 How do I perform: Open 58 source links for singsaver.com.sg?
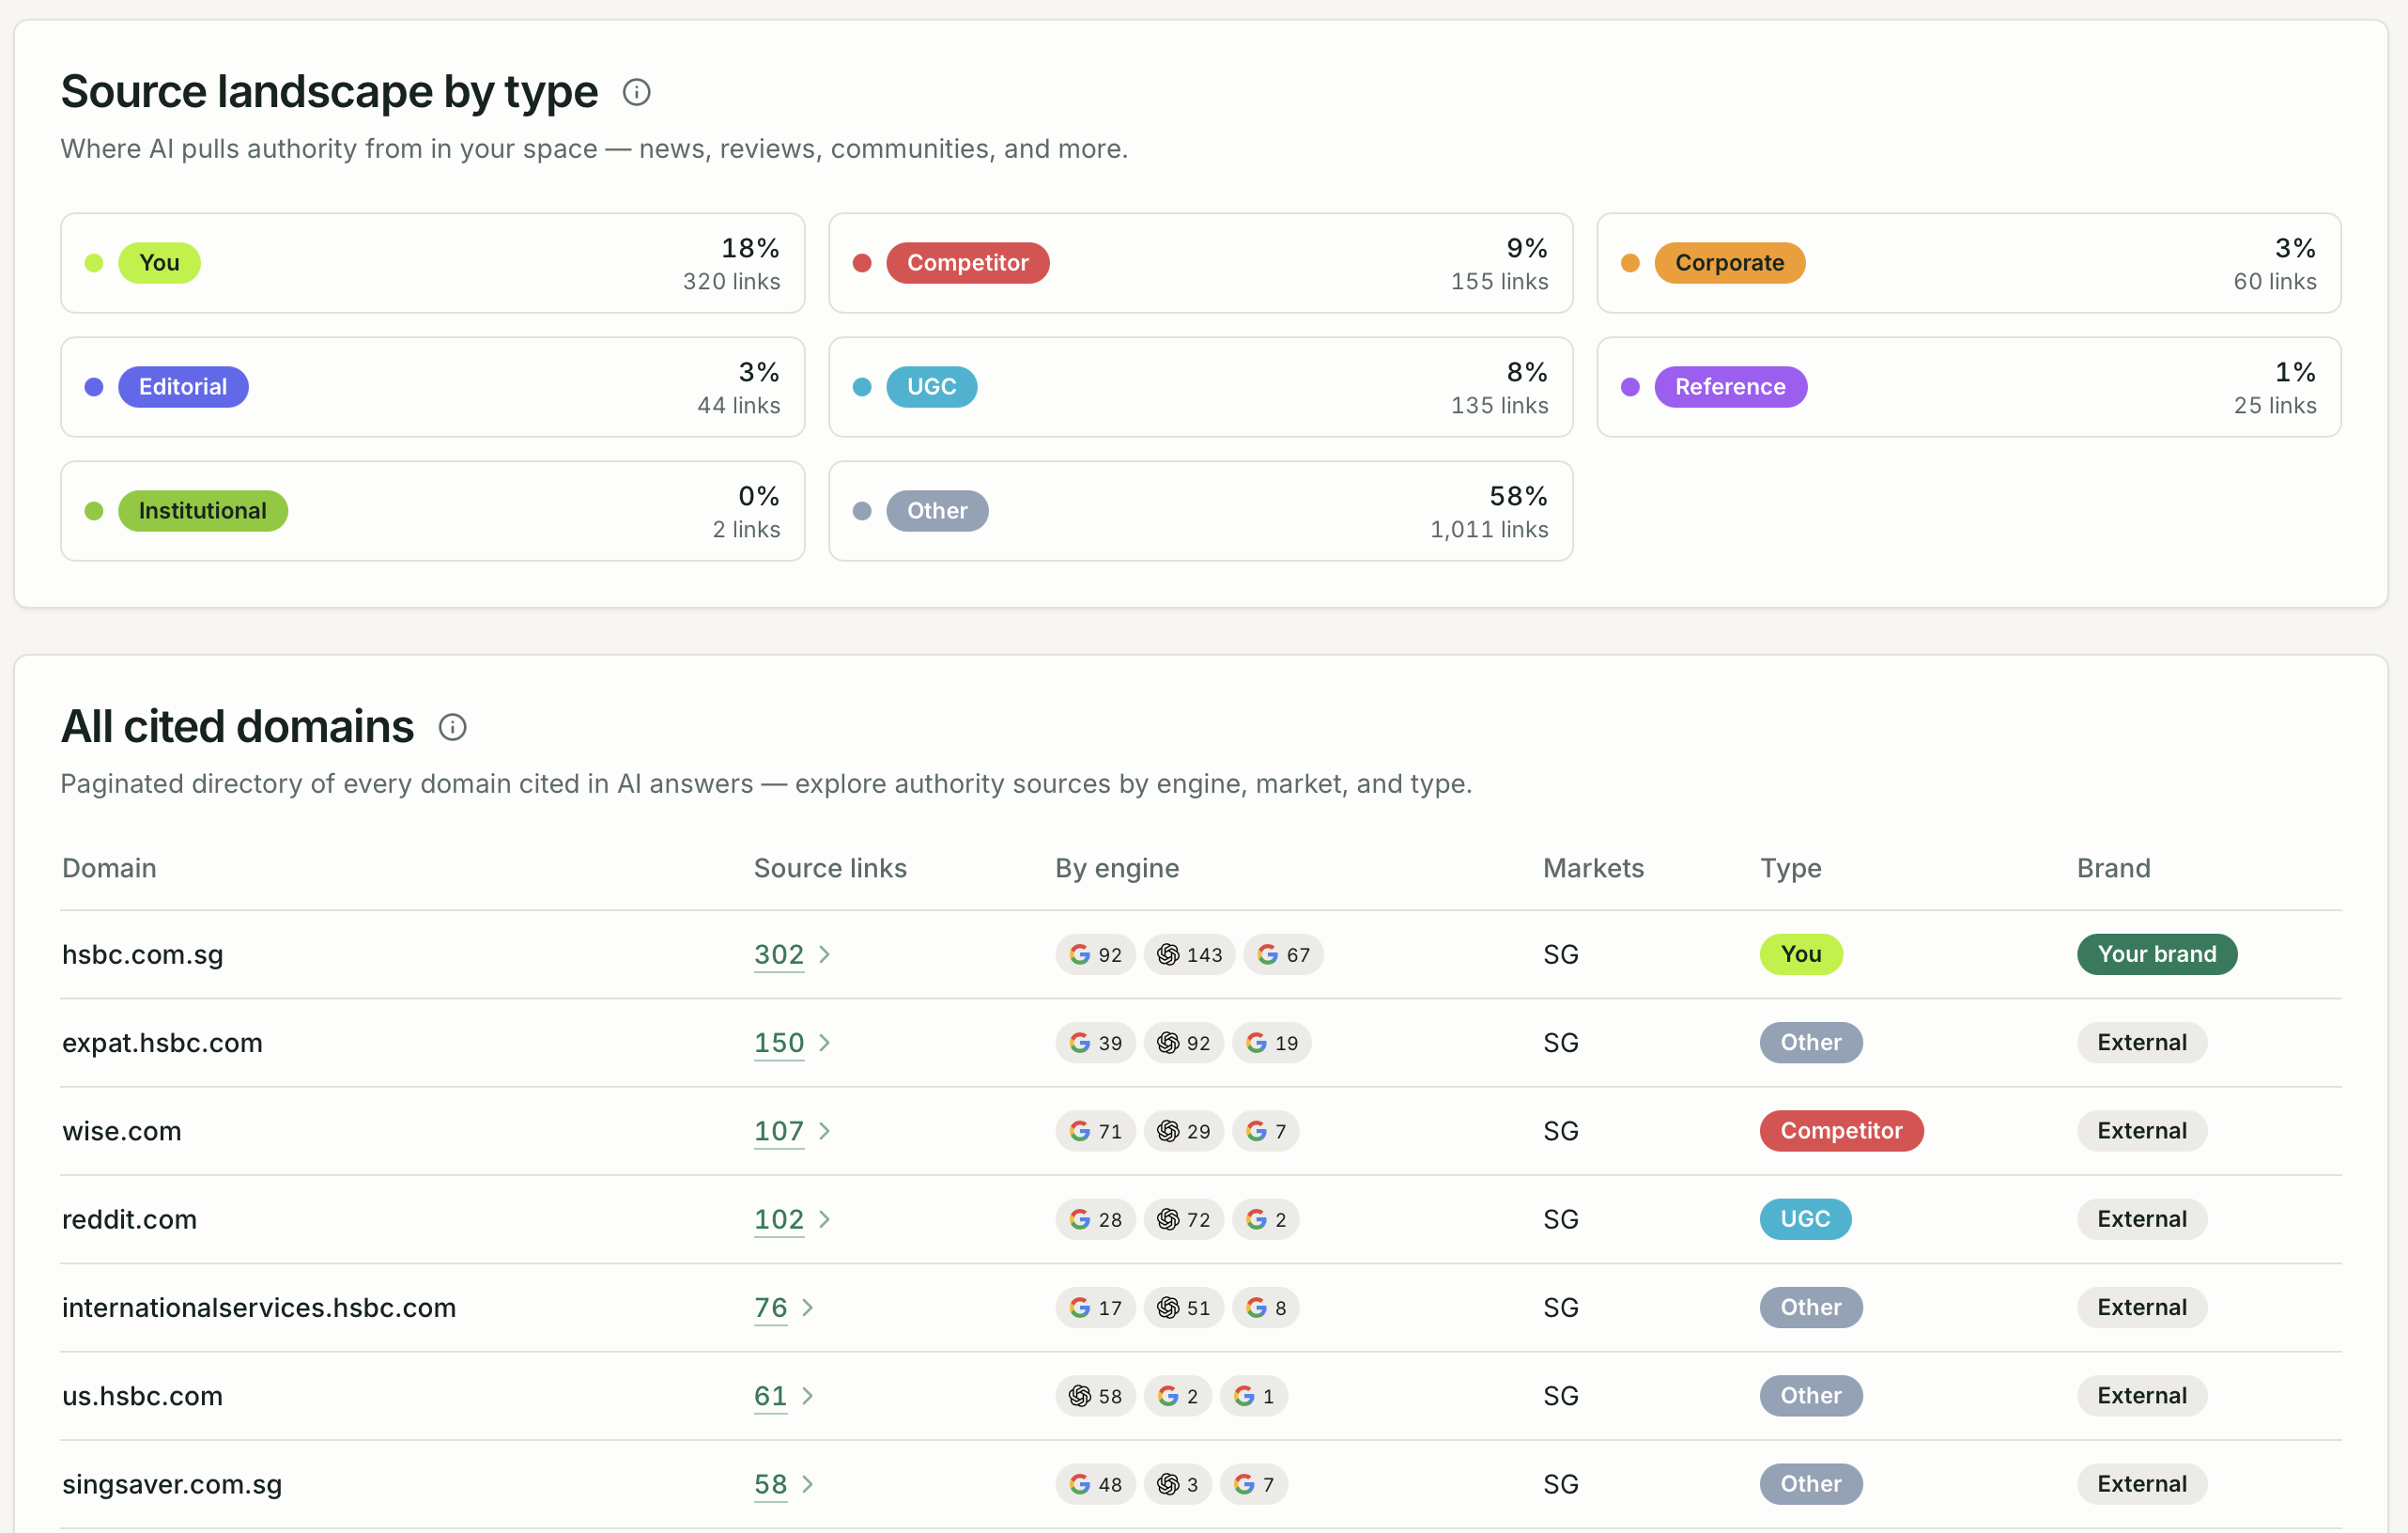(770, 1484)
